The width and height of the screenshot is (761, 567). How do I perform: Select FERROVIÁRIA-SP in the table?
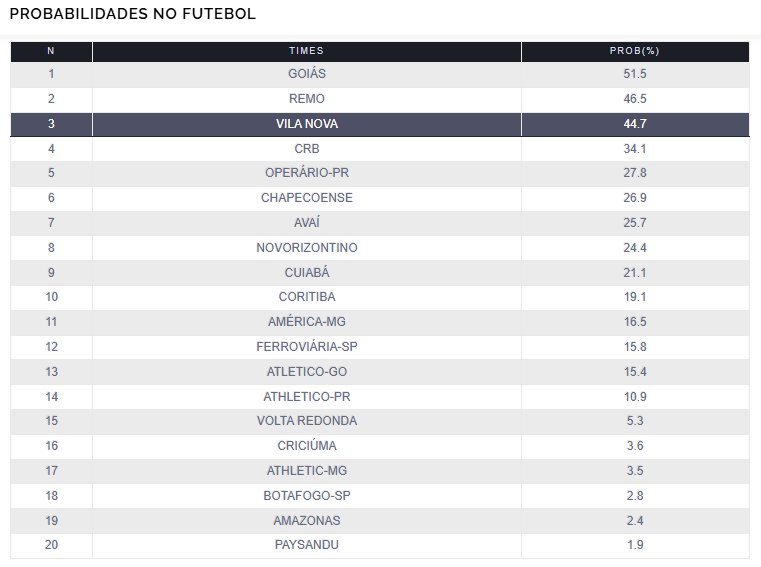point(307,347)
